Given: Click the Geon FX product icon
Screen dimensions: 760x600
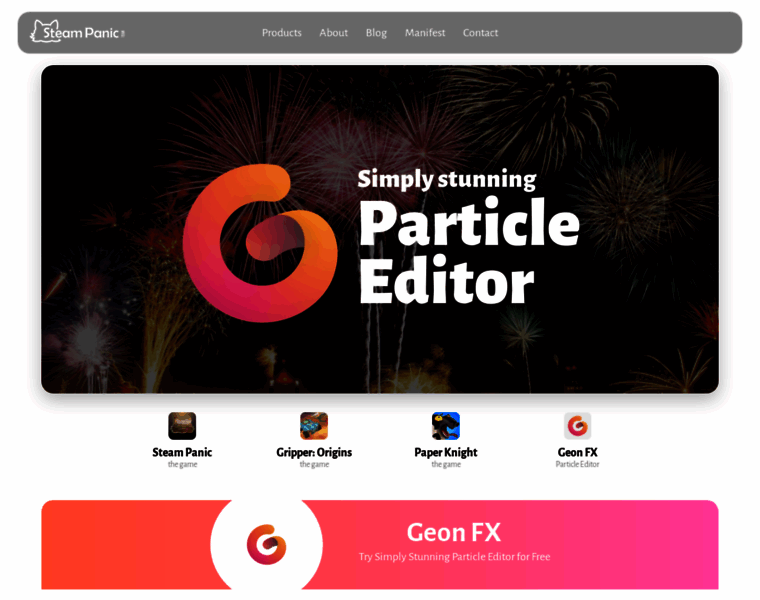Looking at the screenshot, I should coord(578,426).
